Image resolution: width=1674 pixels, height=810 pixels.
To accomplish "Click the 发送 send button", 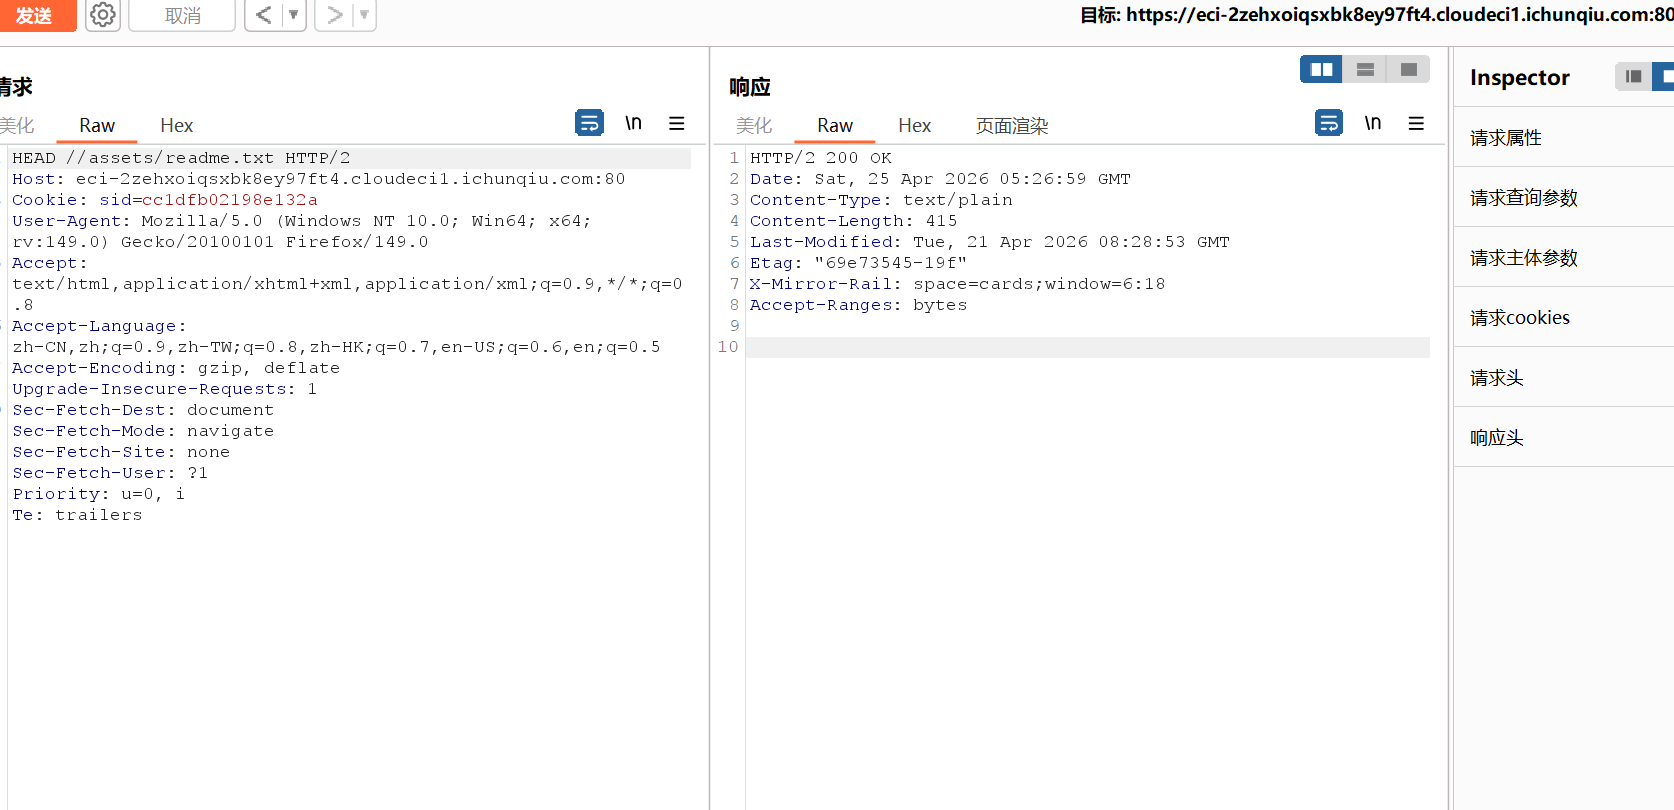I will point(36,15).
